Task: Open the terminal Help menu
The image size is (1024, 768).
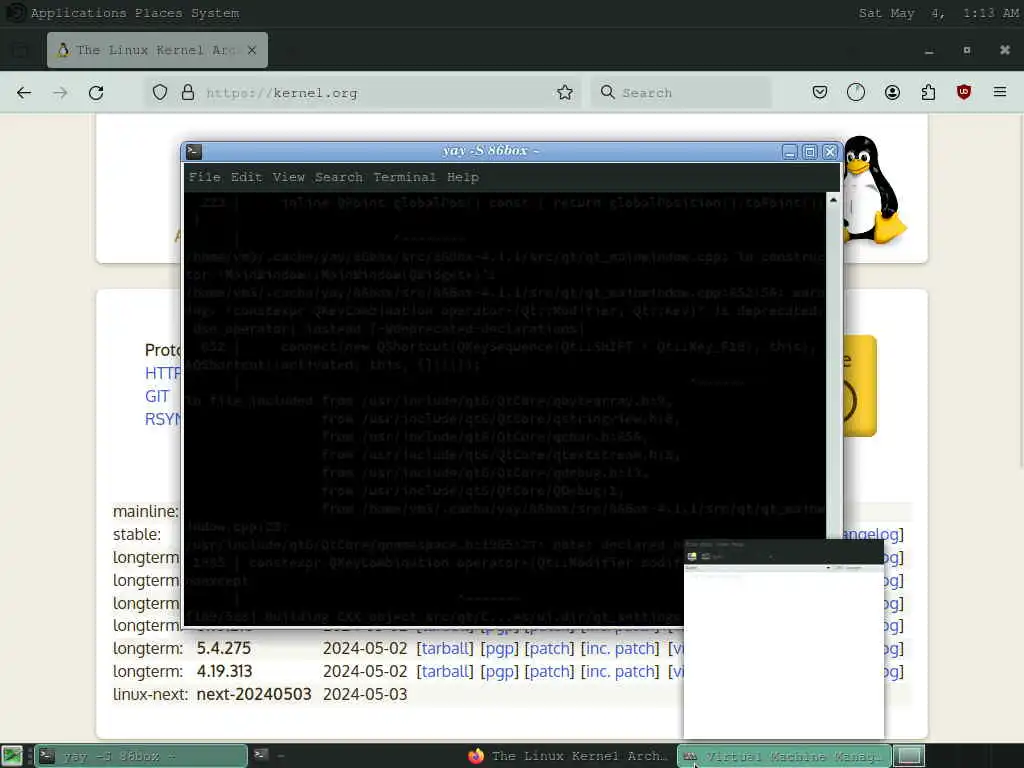Action: click(463, 177)
